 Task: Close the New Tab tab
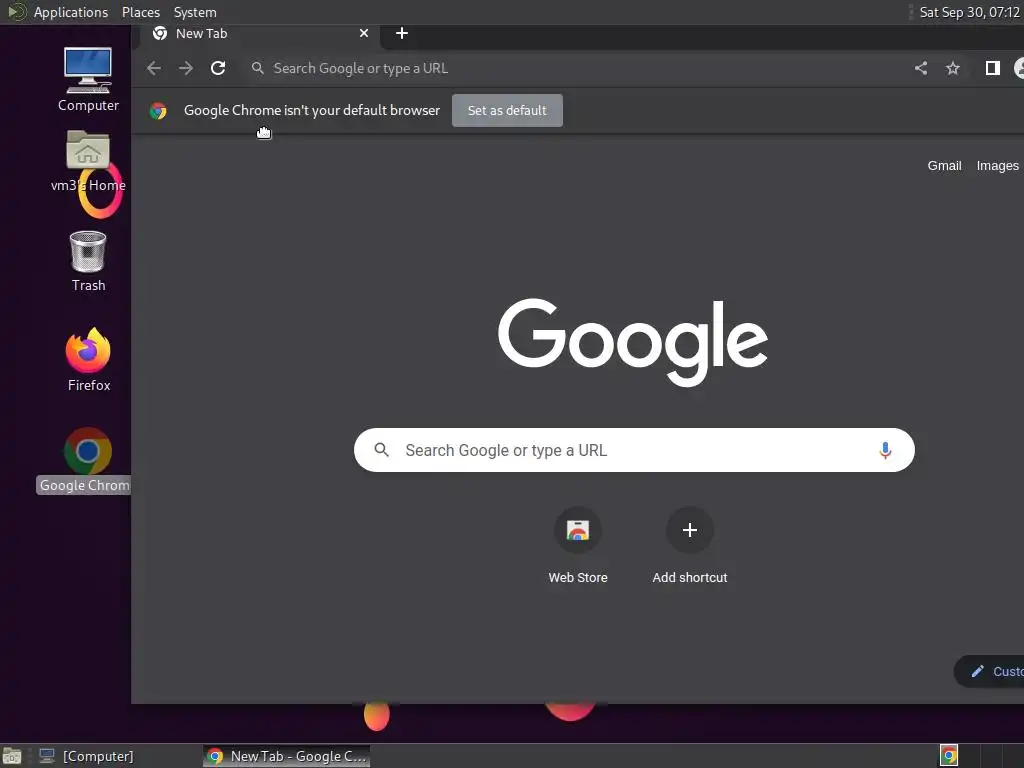(x=364, y=33)
